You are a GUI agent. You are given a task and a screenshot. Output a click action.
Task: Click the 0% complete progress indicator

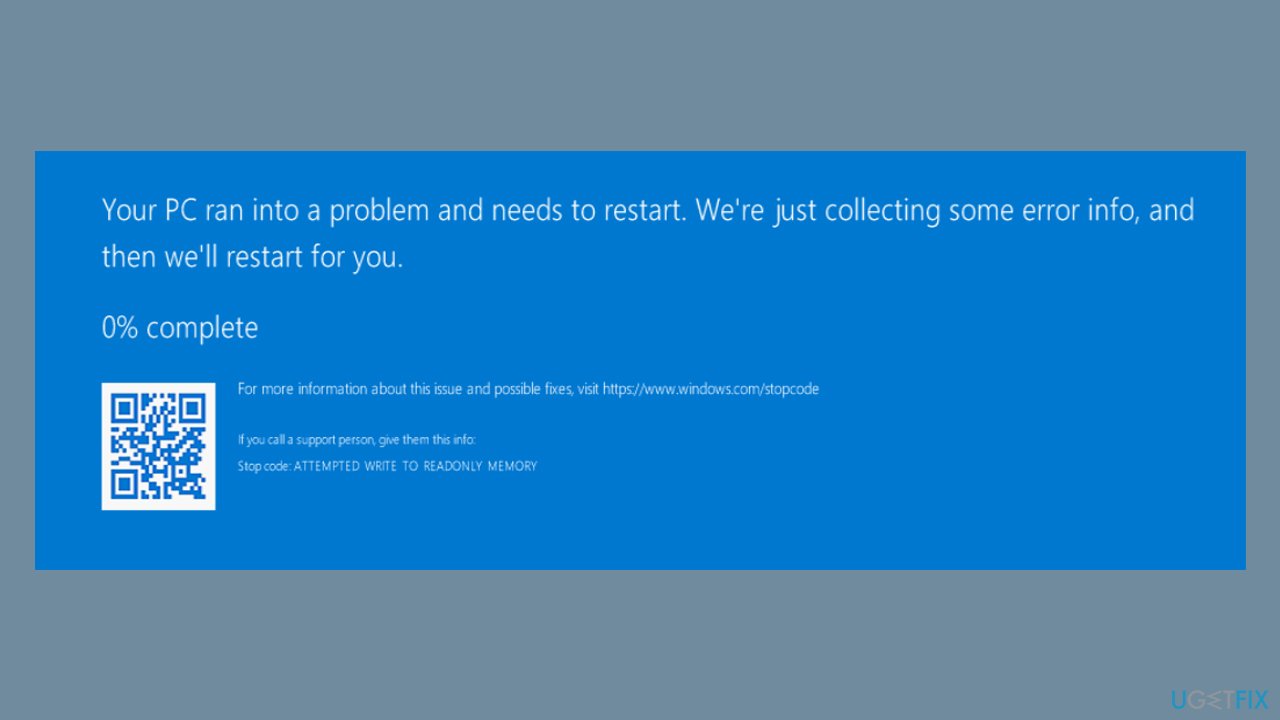click(x=179, y=327)
